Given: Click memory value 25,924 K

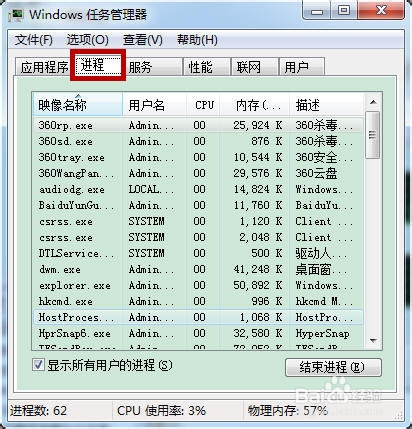Looking at the screenshot, I should click(258, 125).
